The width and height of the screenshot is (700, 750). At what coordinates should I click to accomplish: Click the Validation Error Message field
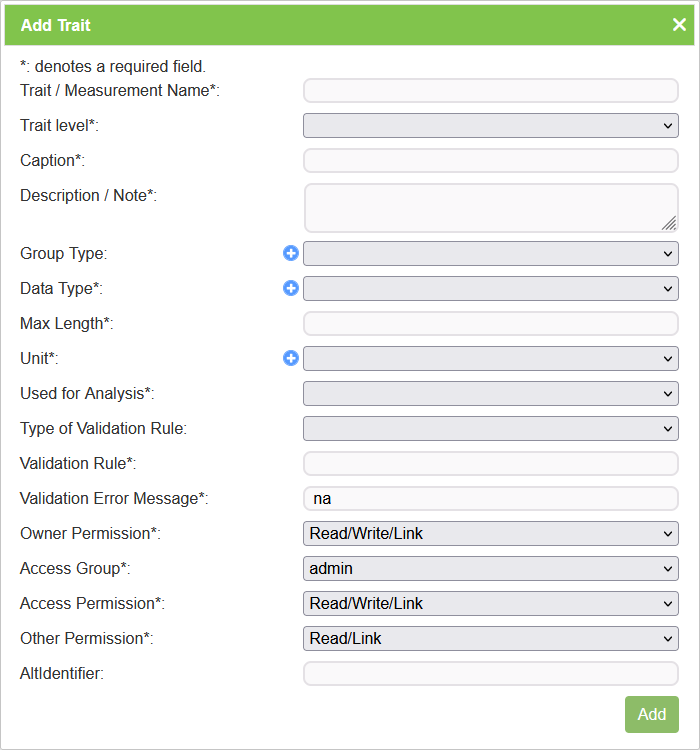(490, 499)
